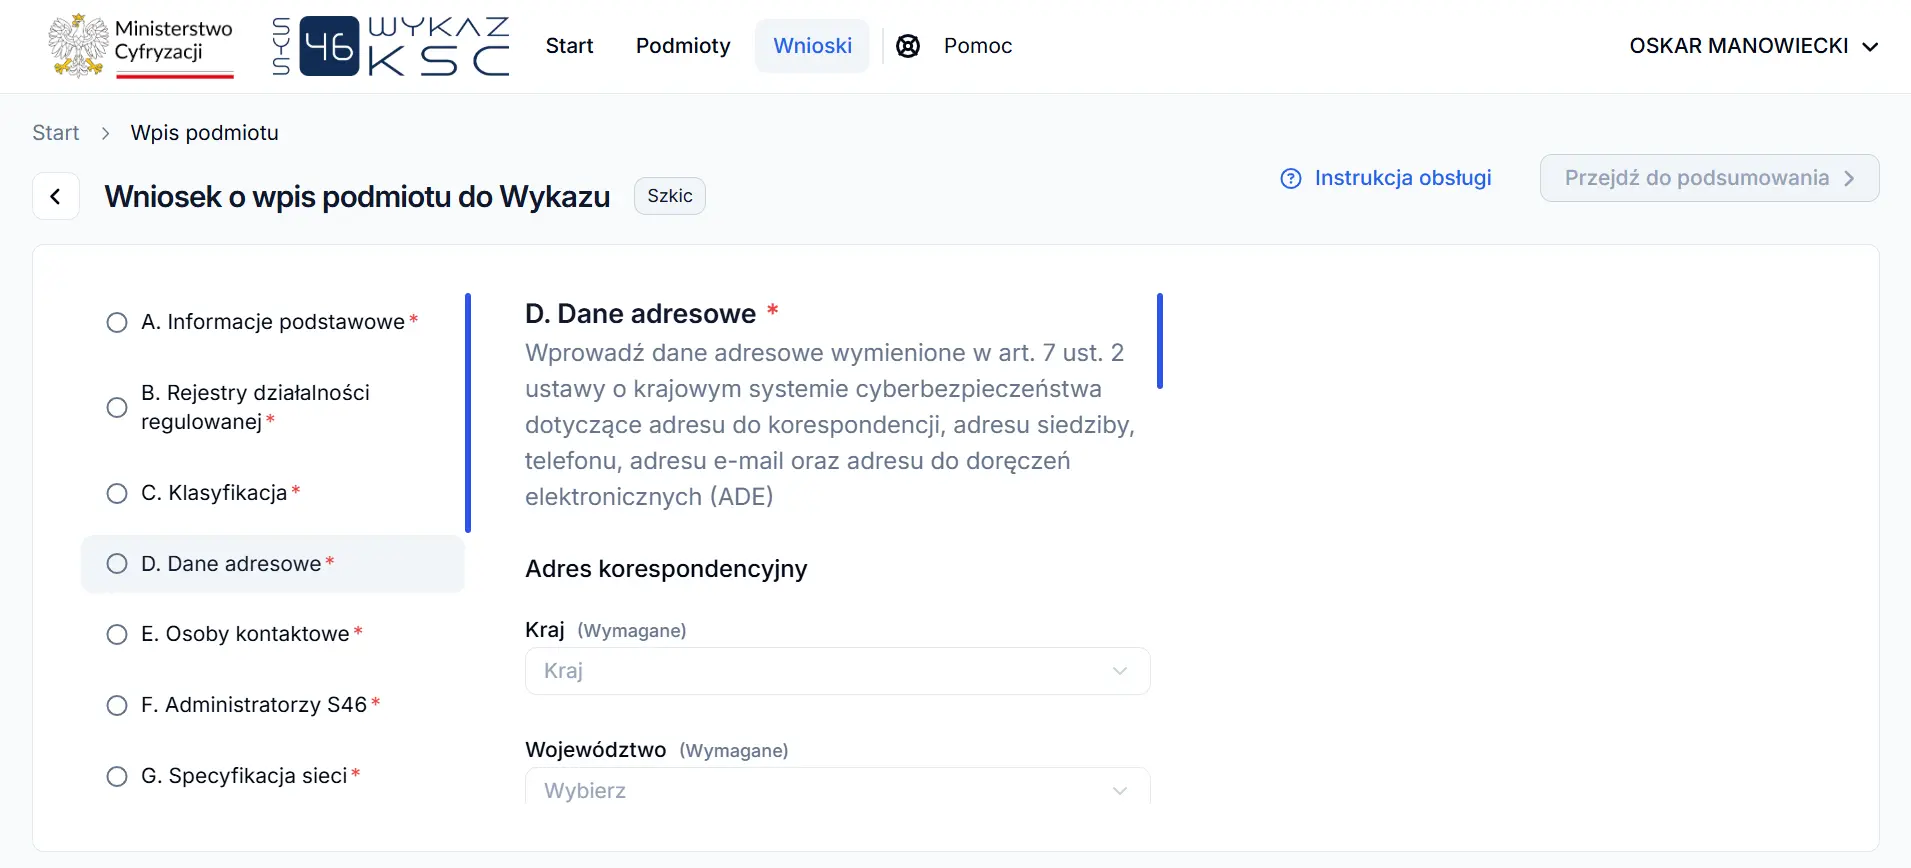Click the blue scrollbar beside the section list

468,412
